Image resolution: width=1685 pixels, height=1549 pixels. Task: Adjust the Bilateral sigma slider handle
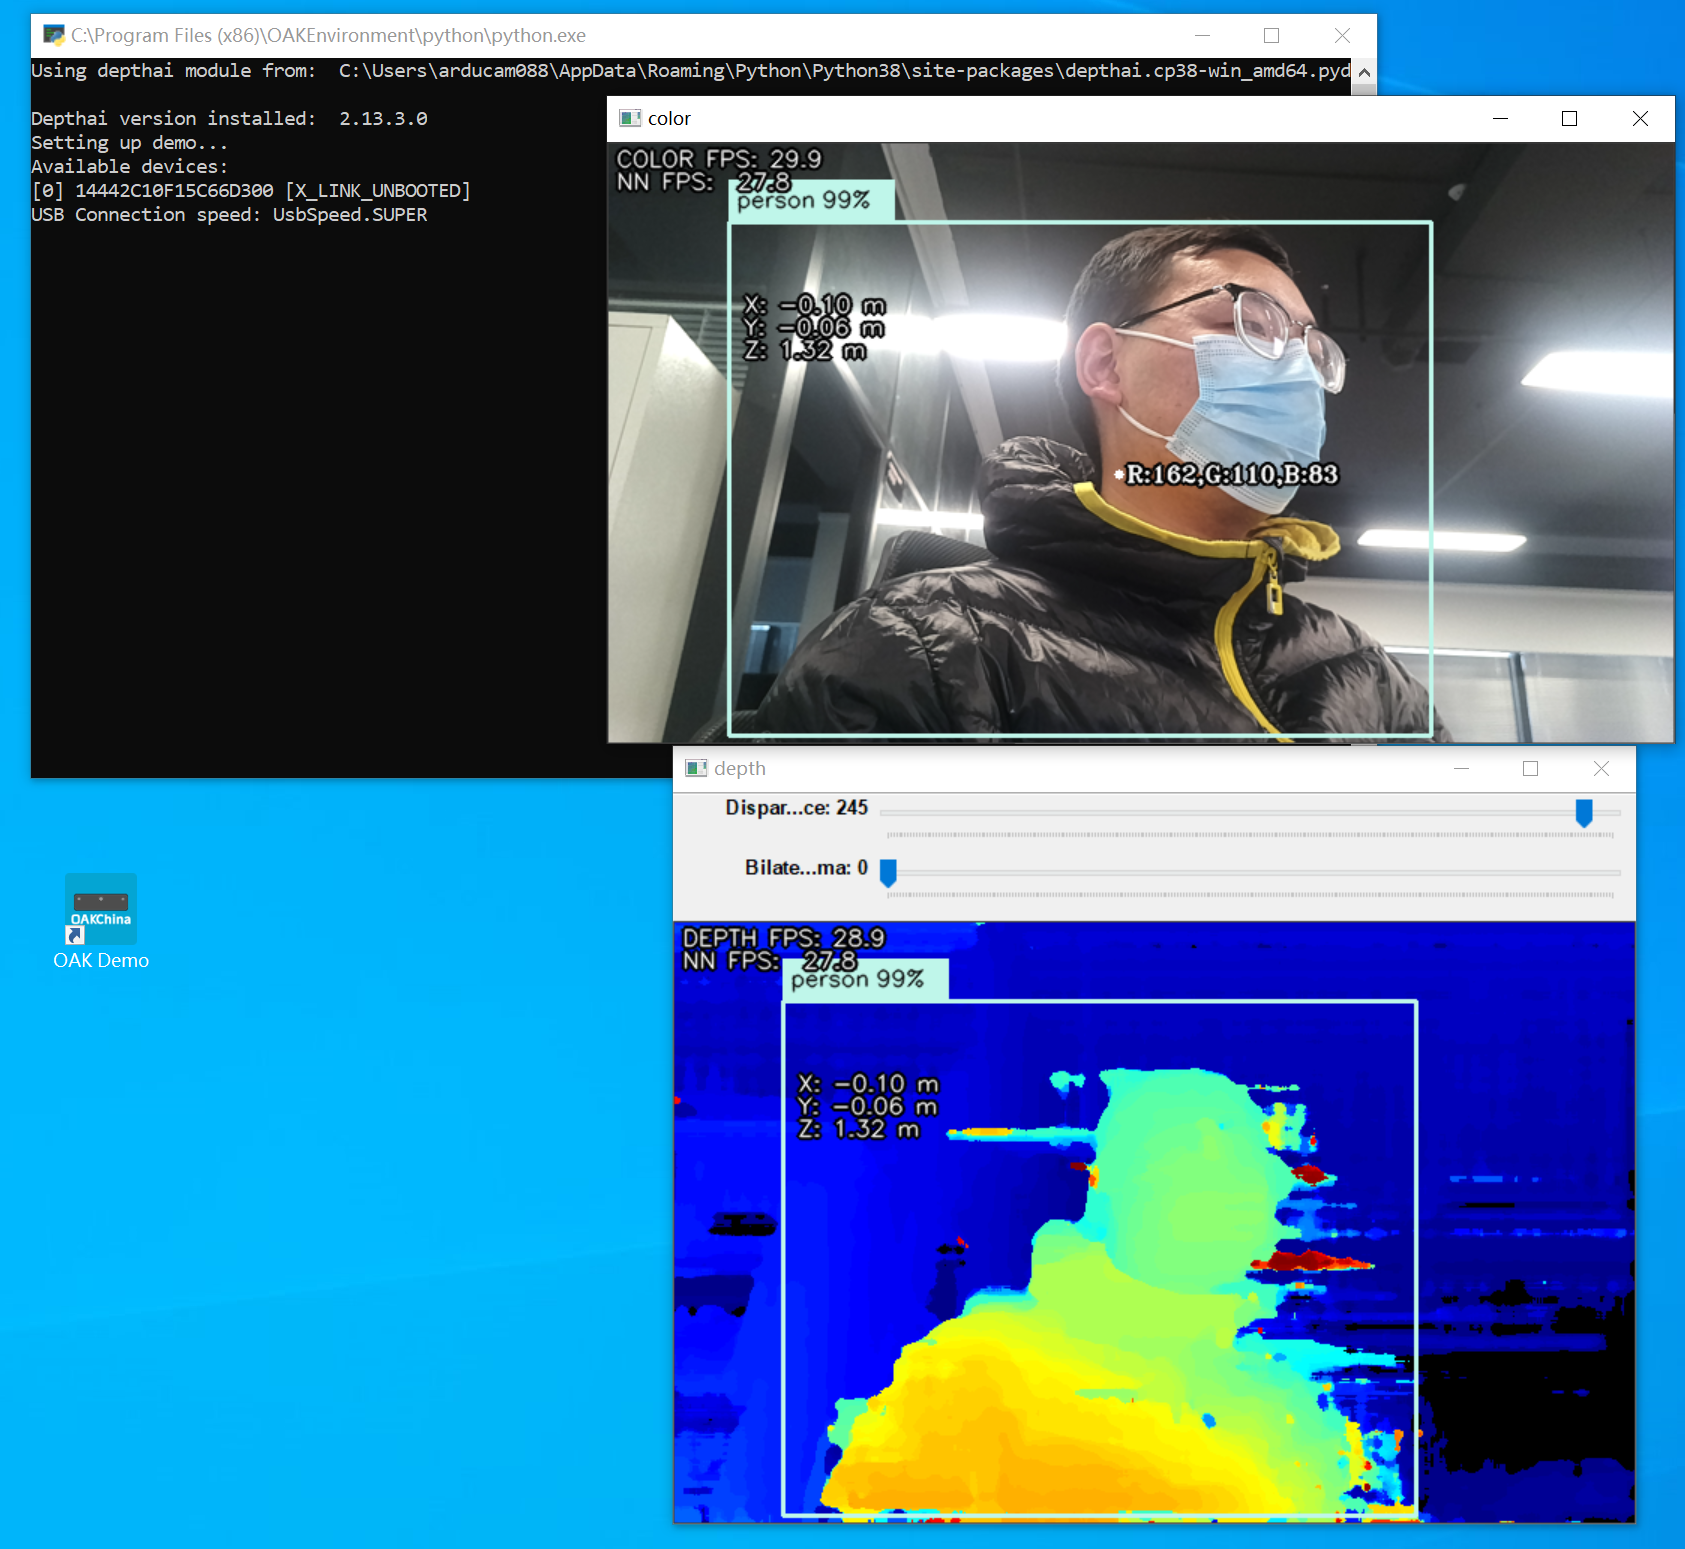[x=888, y=873]
